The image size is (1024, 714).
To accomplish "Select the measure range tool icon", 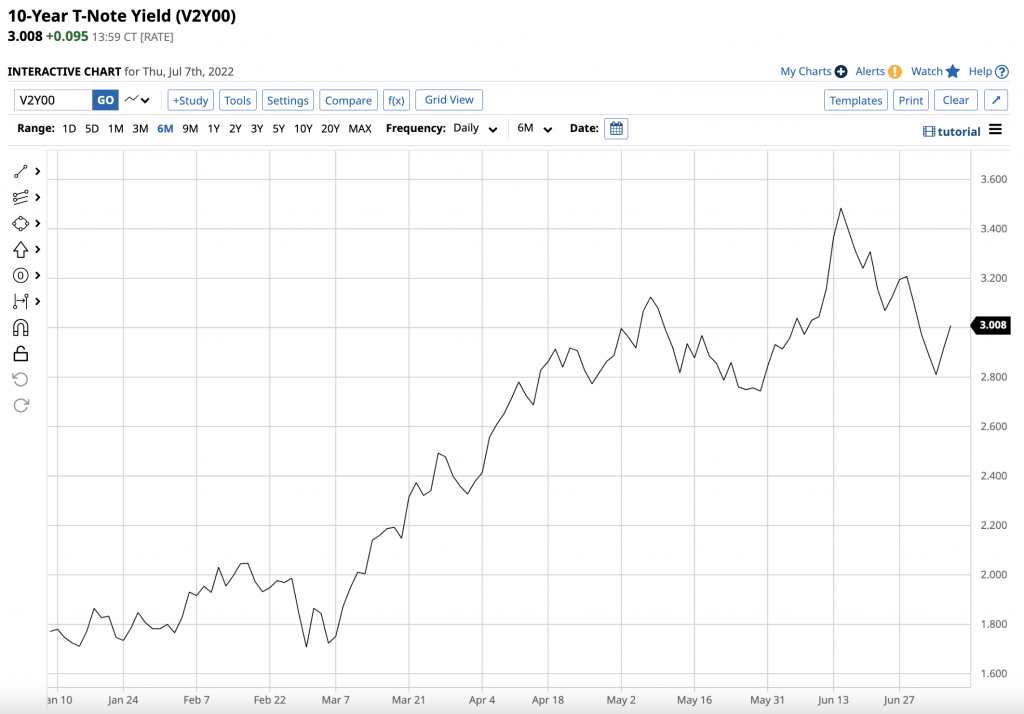I will coord(20,301).
